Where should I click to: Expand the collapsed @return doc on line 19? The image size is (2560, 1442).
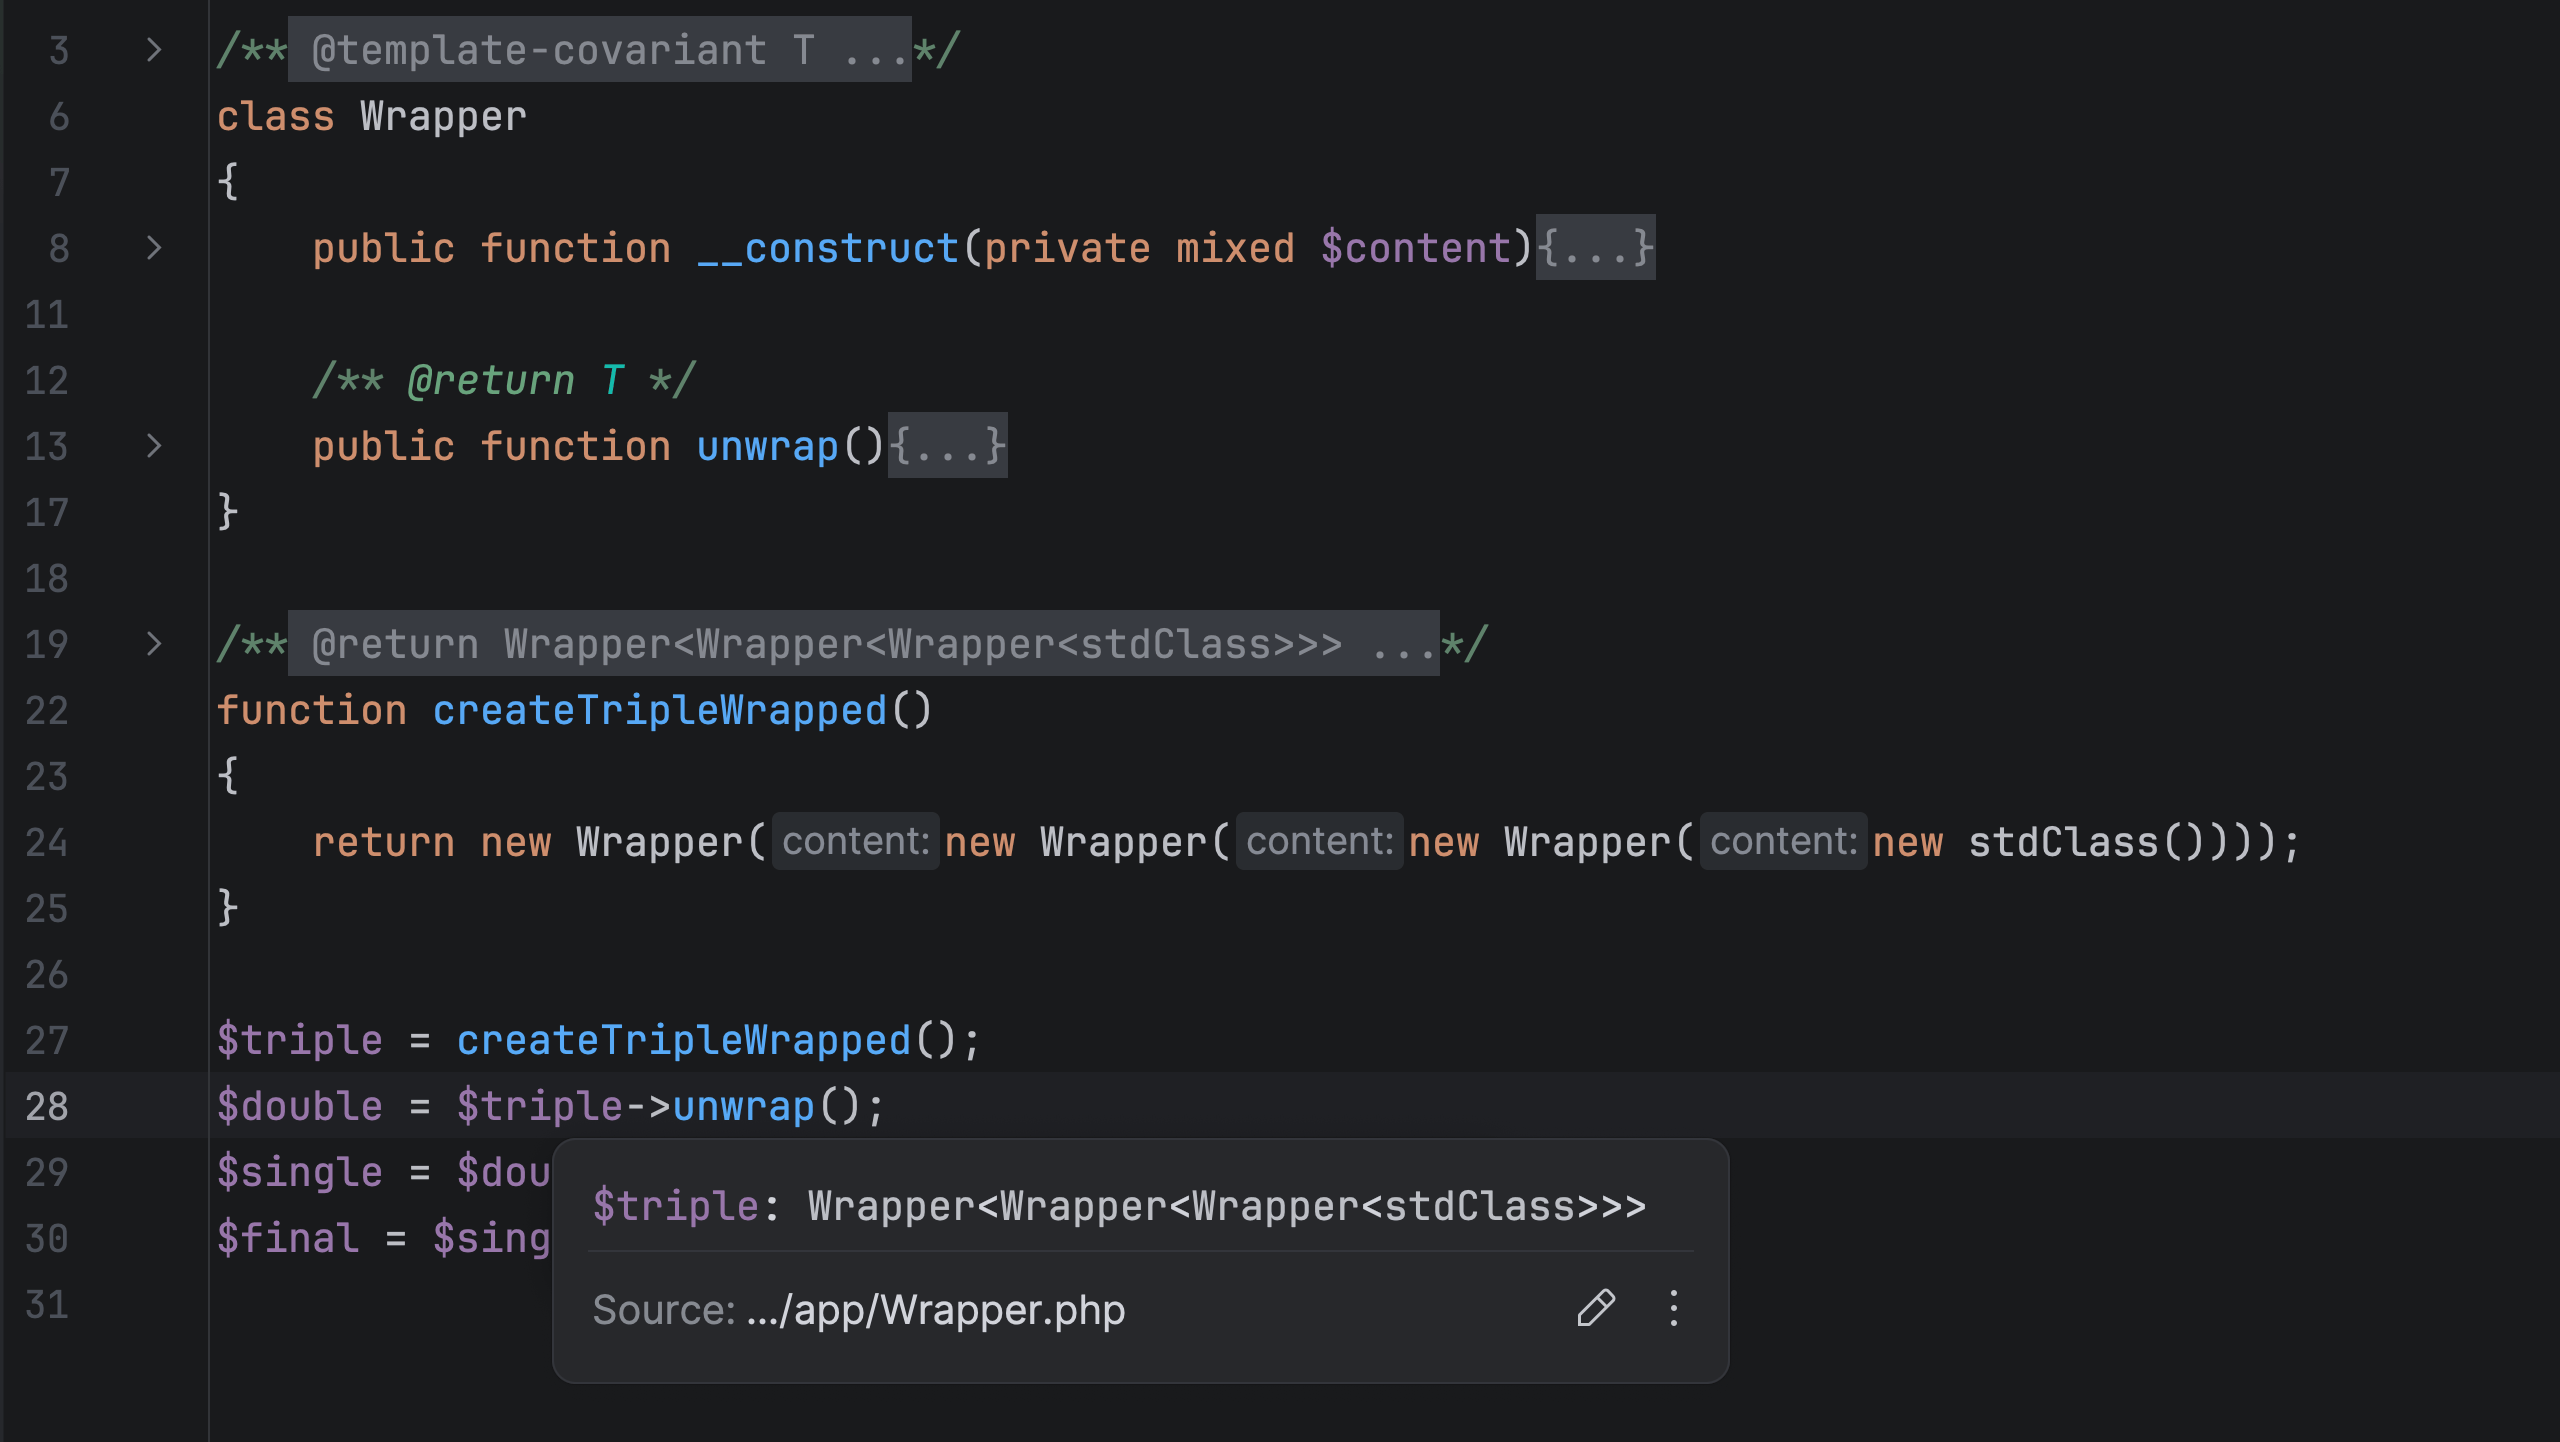click(x=152, y=644)
